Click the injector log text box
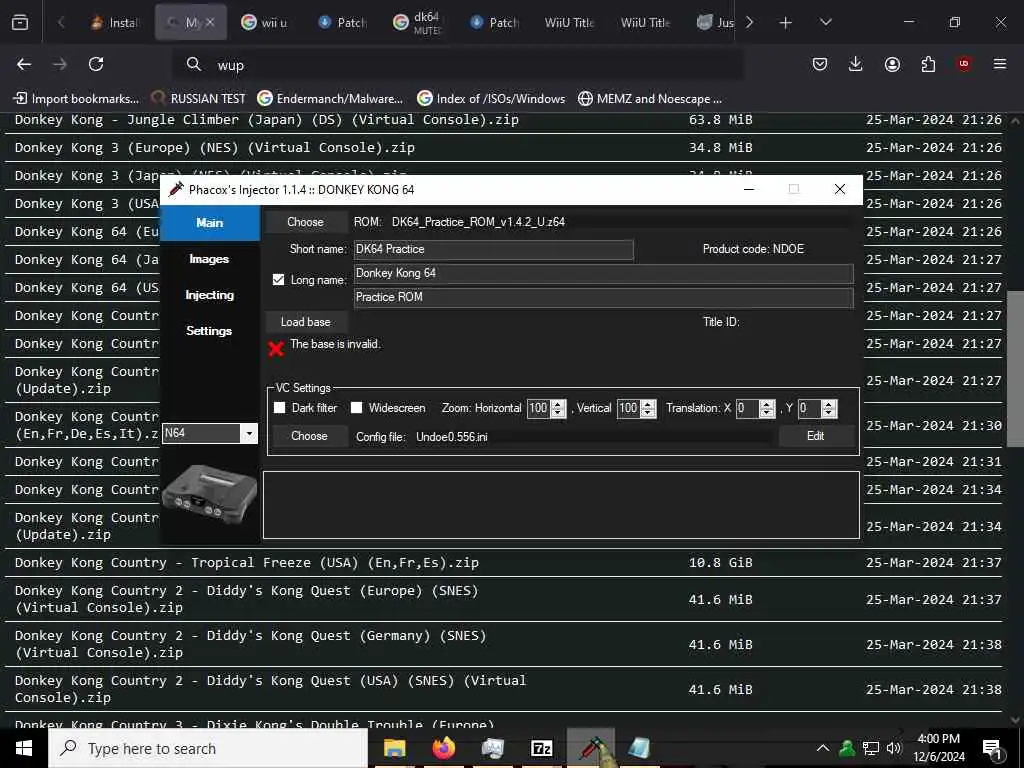The width and height of the screenshot is (1024, 768). pos(561,505)
